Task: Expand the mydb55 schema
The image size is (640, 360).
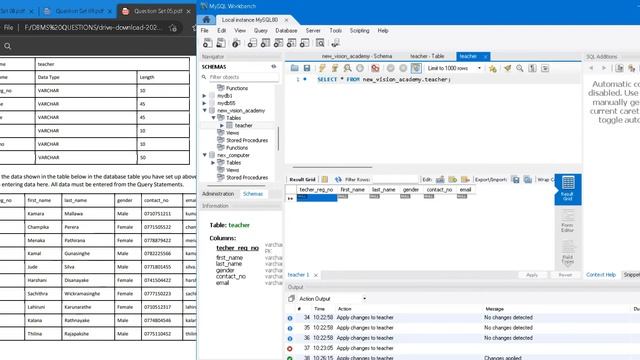Action: pos(204,103)
